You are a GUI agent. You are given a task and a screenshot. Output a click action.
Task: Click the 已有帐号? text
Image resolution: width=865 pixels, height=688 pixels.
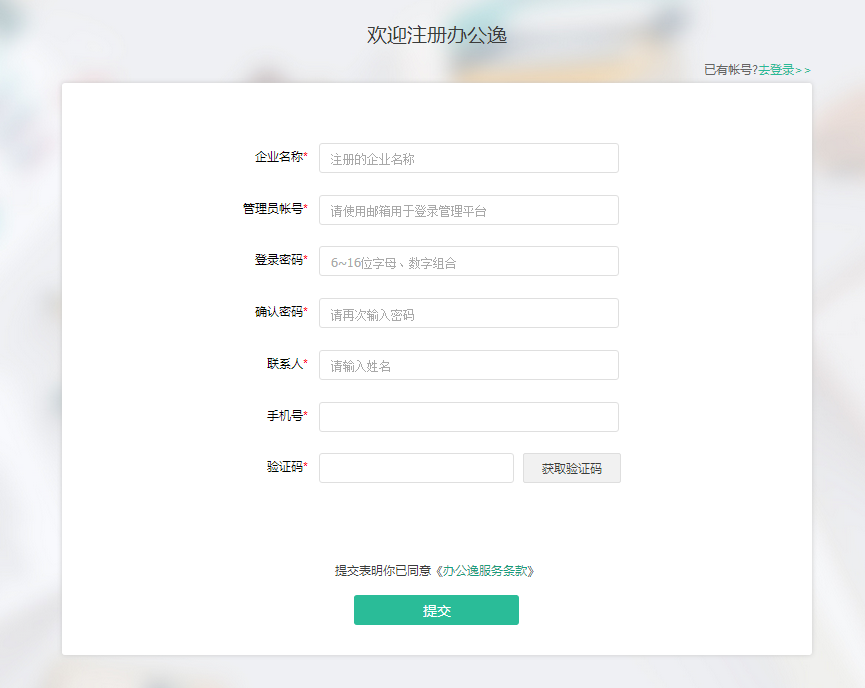point(731,70)
